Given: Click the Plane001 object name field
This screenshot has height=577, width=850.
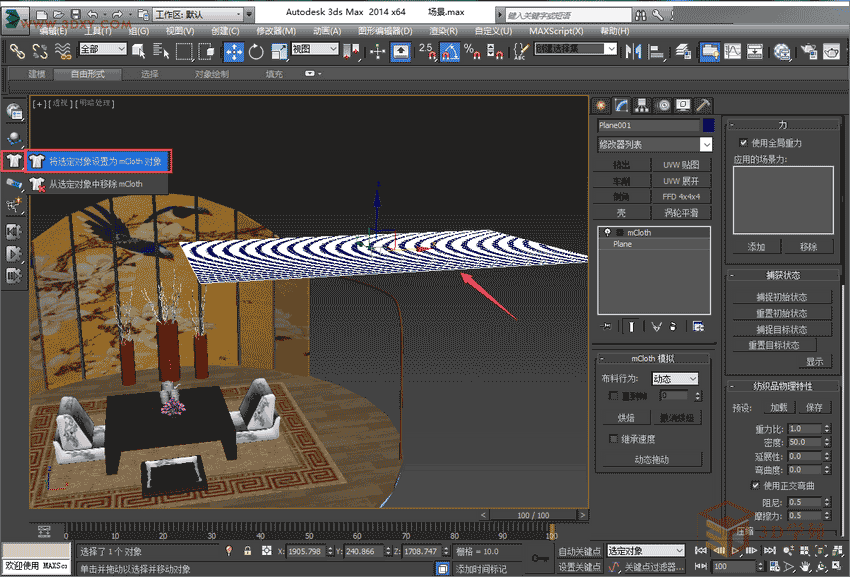Looking at the screenshot, I should pos(647,125).
